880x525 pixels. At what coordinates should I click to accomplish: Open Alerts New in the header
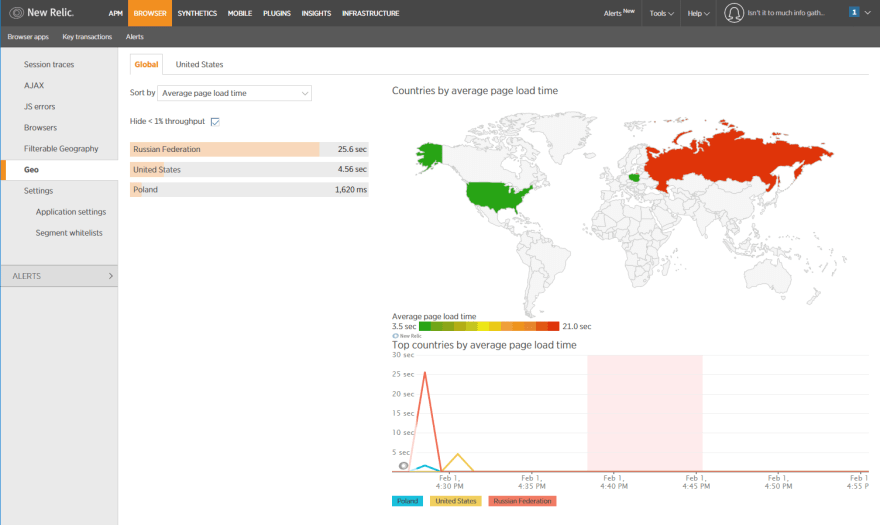click(619, 12)
